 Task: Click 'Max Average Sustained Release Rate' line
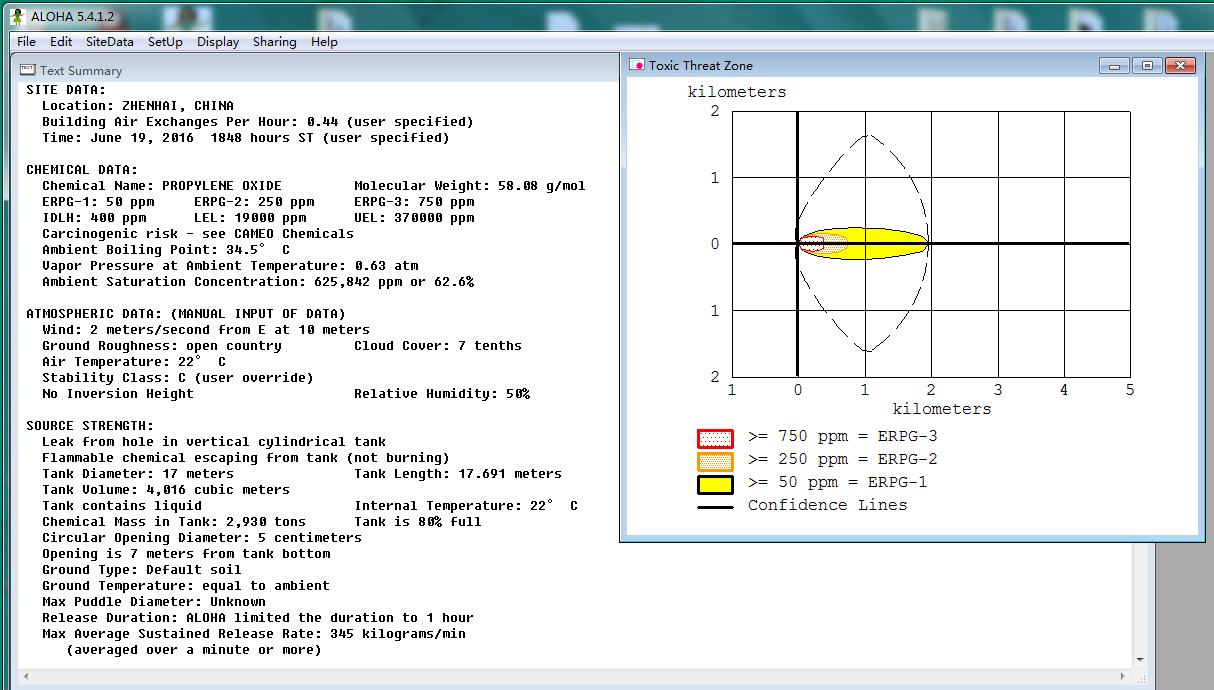(254, 634)
